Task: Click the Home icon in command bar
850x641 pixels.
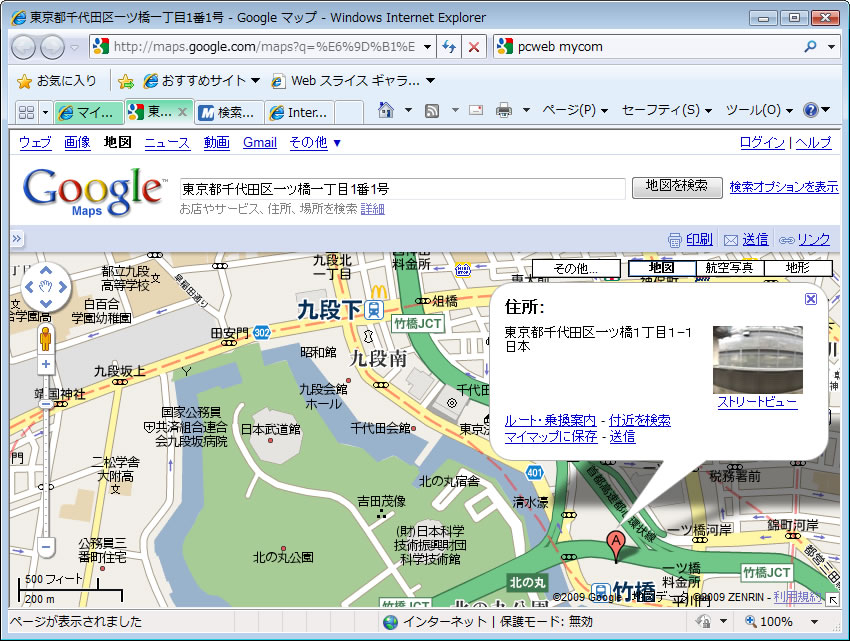Action: (x=385, y=110)
